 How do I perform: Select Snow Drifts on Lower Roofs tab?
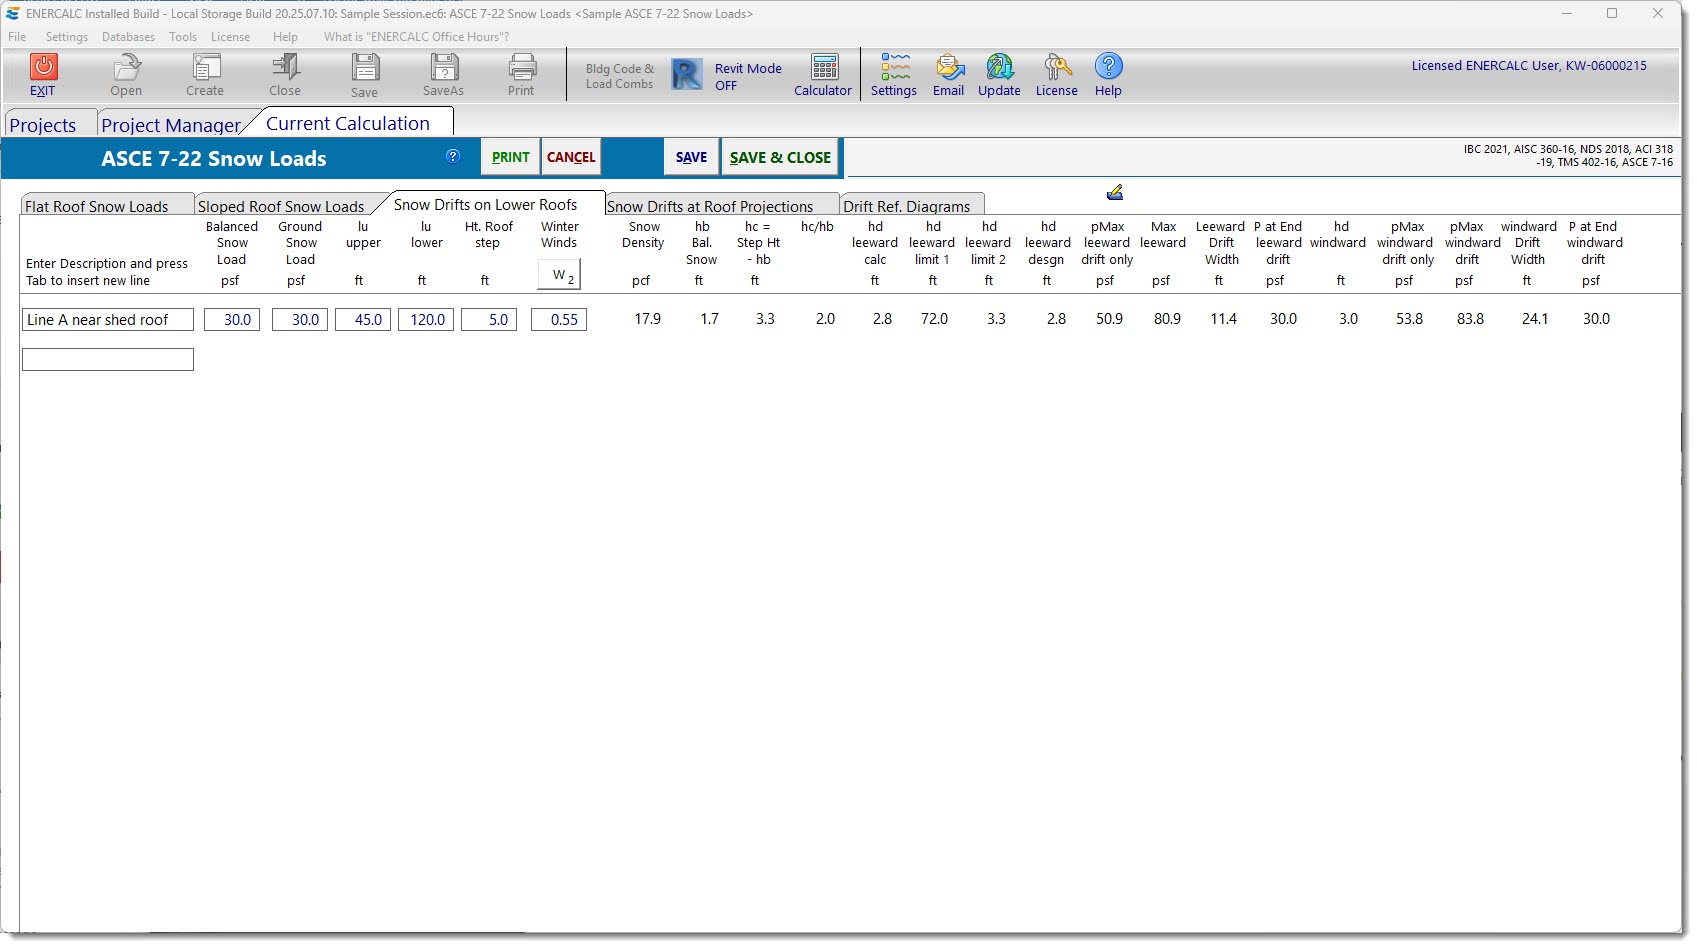[486, 204]
